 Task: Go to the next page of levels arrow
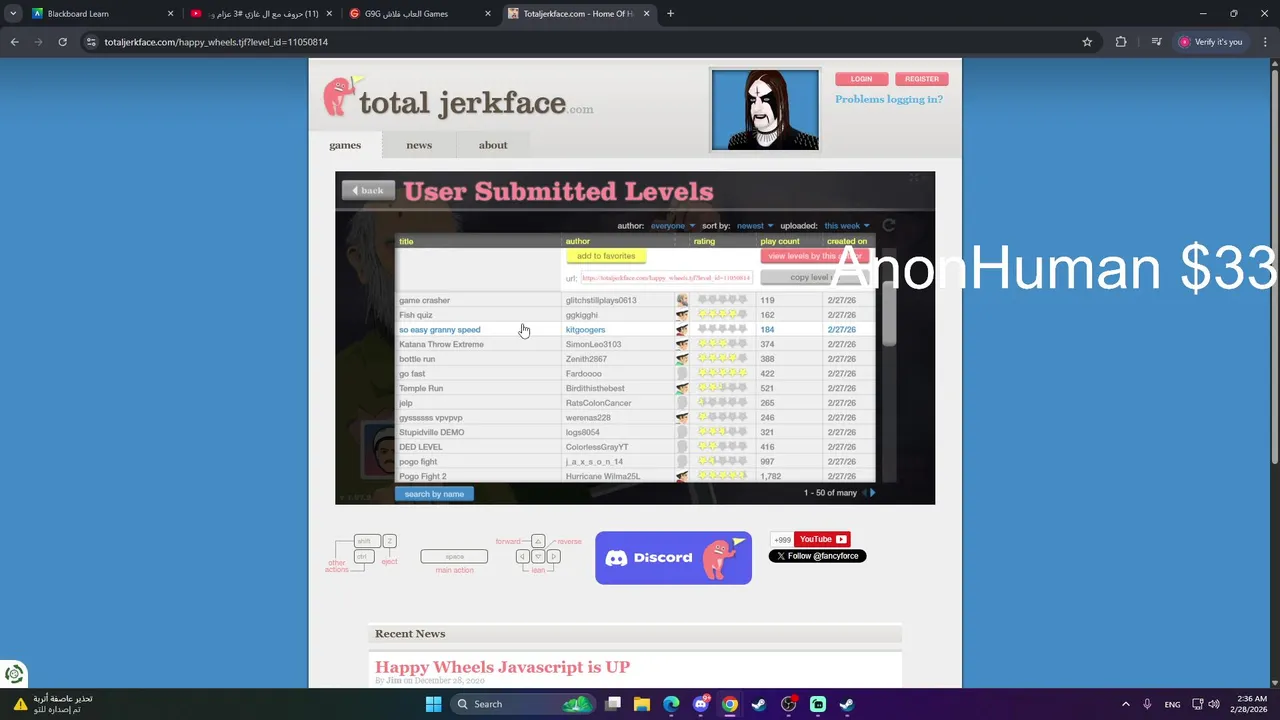[x=872, y=493]
